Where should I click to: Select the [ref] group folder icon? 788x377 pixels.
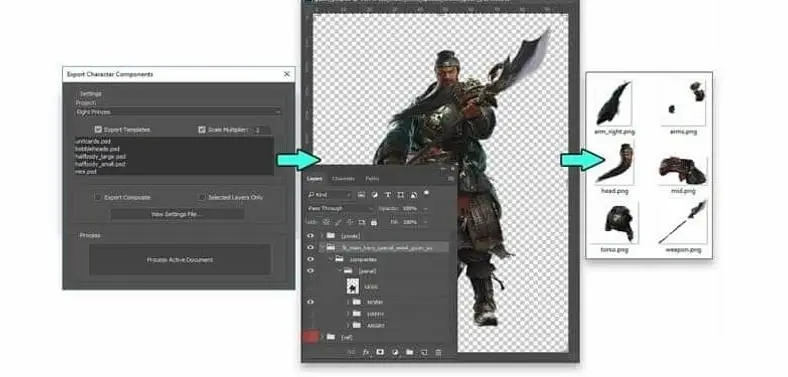(331, 337)
